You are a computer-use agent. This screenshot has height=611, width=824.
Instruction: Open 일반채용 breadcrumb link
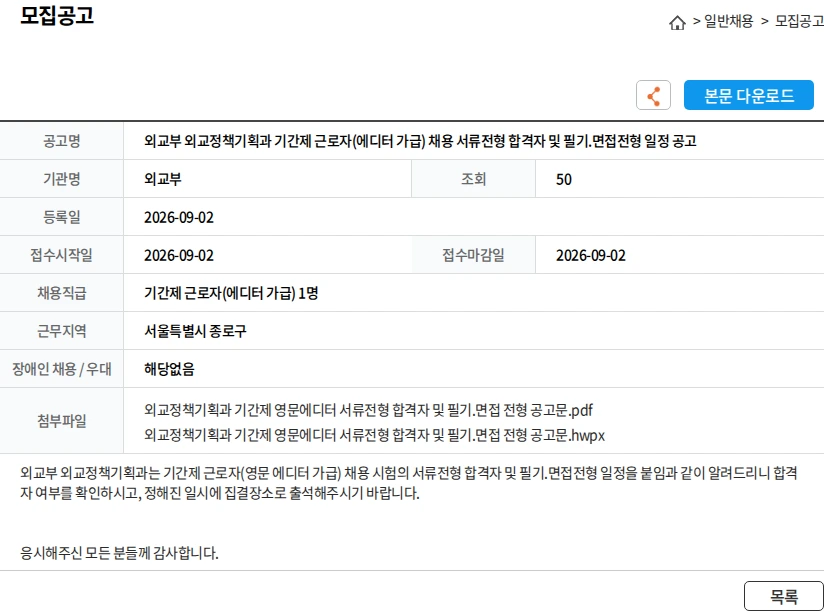pos(728,21)
